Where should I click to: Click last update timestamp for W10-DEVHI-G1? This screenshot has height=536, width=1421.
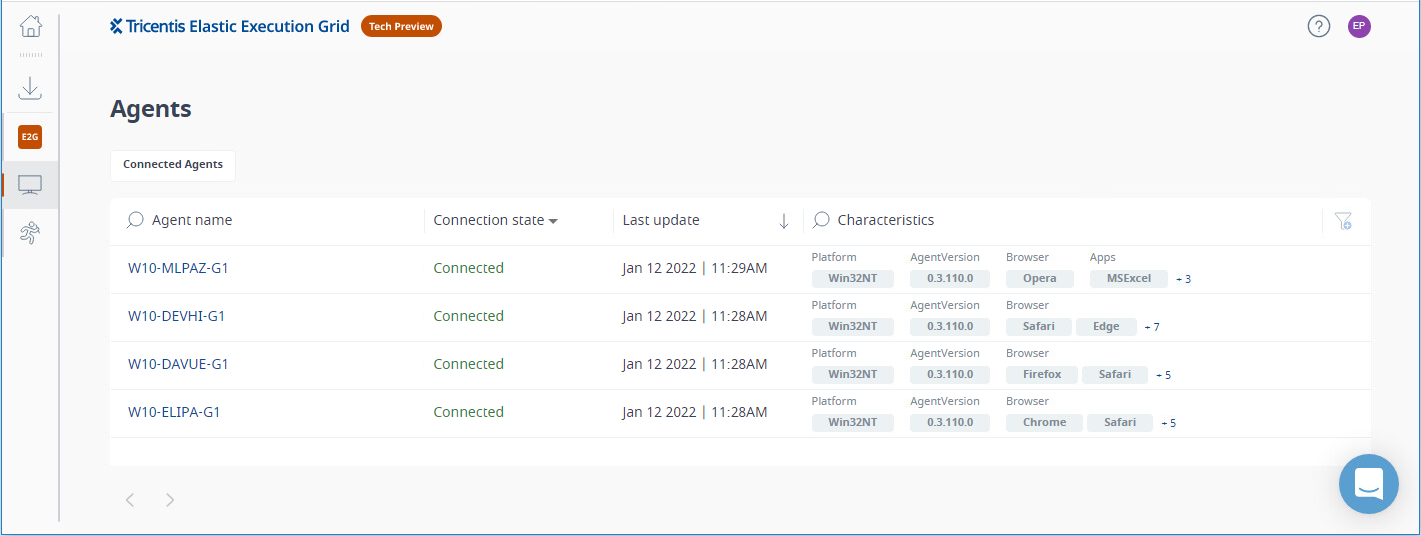[x=695, y=316]
